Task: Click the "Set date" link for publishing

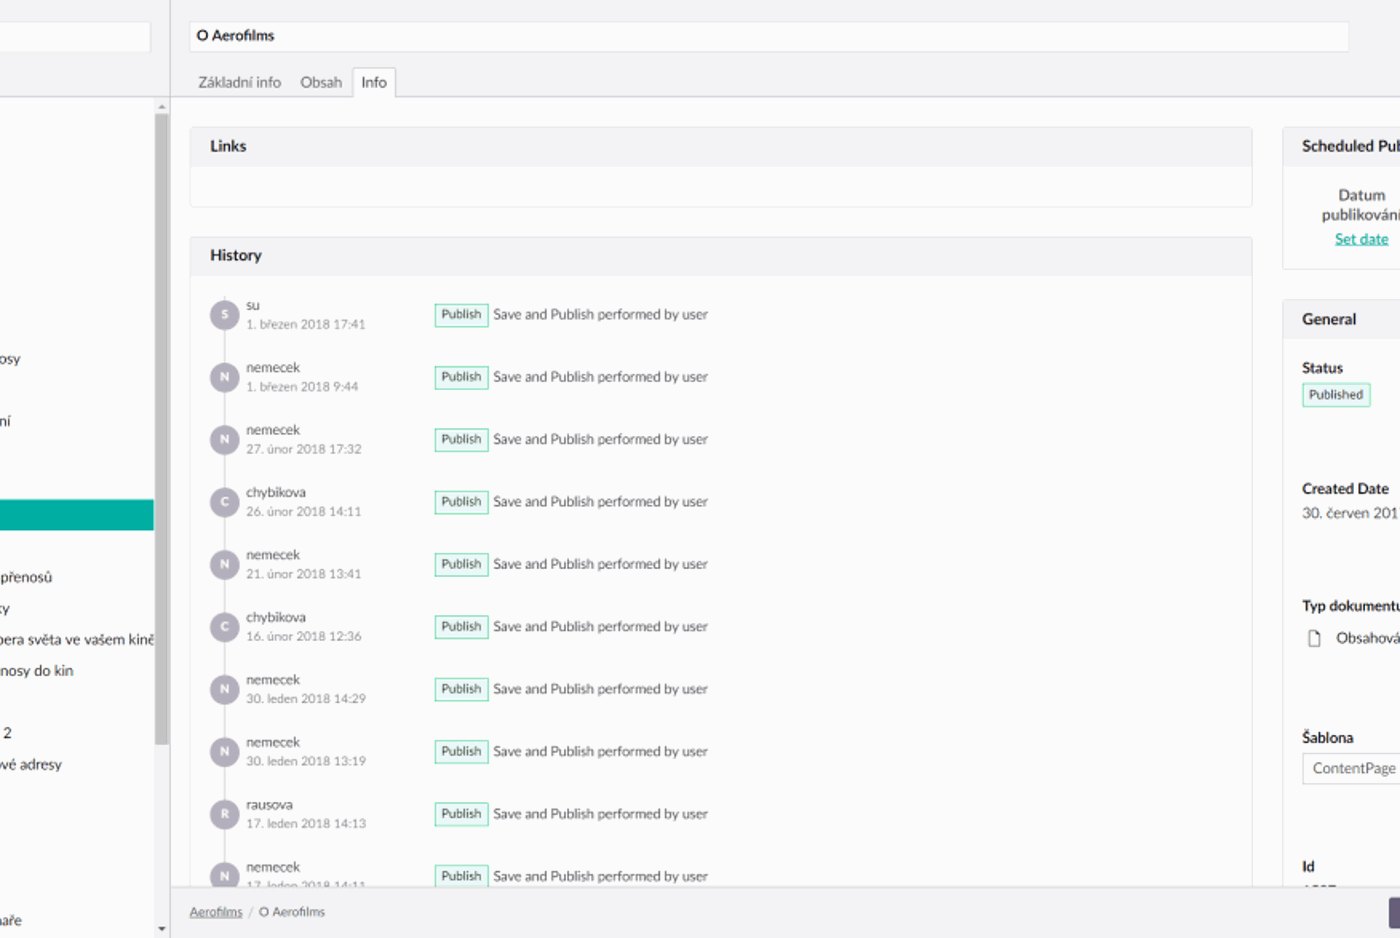Action: (x=1360, y=239)
